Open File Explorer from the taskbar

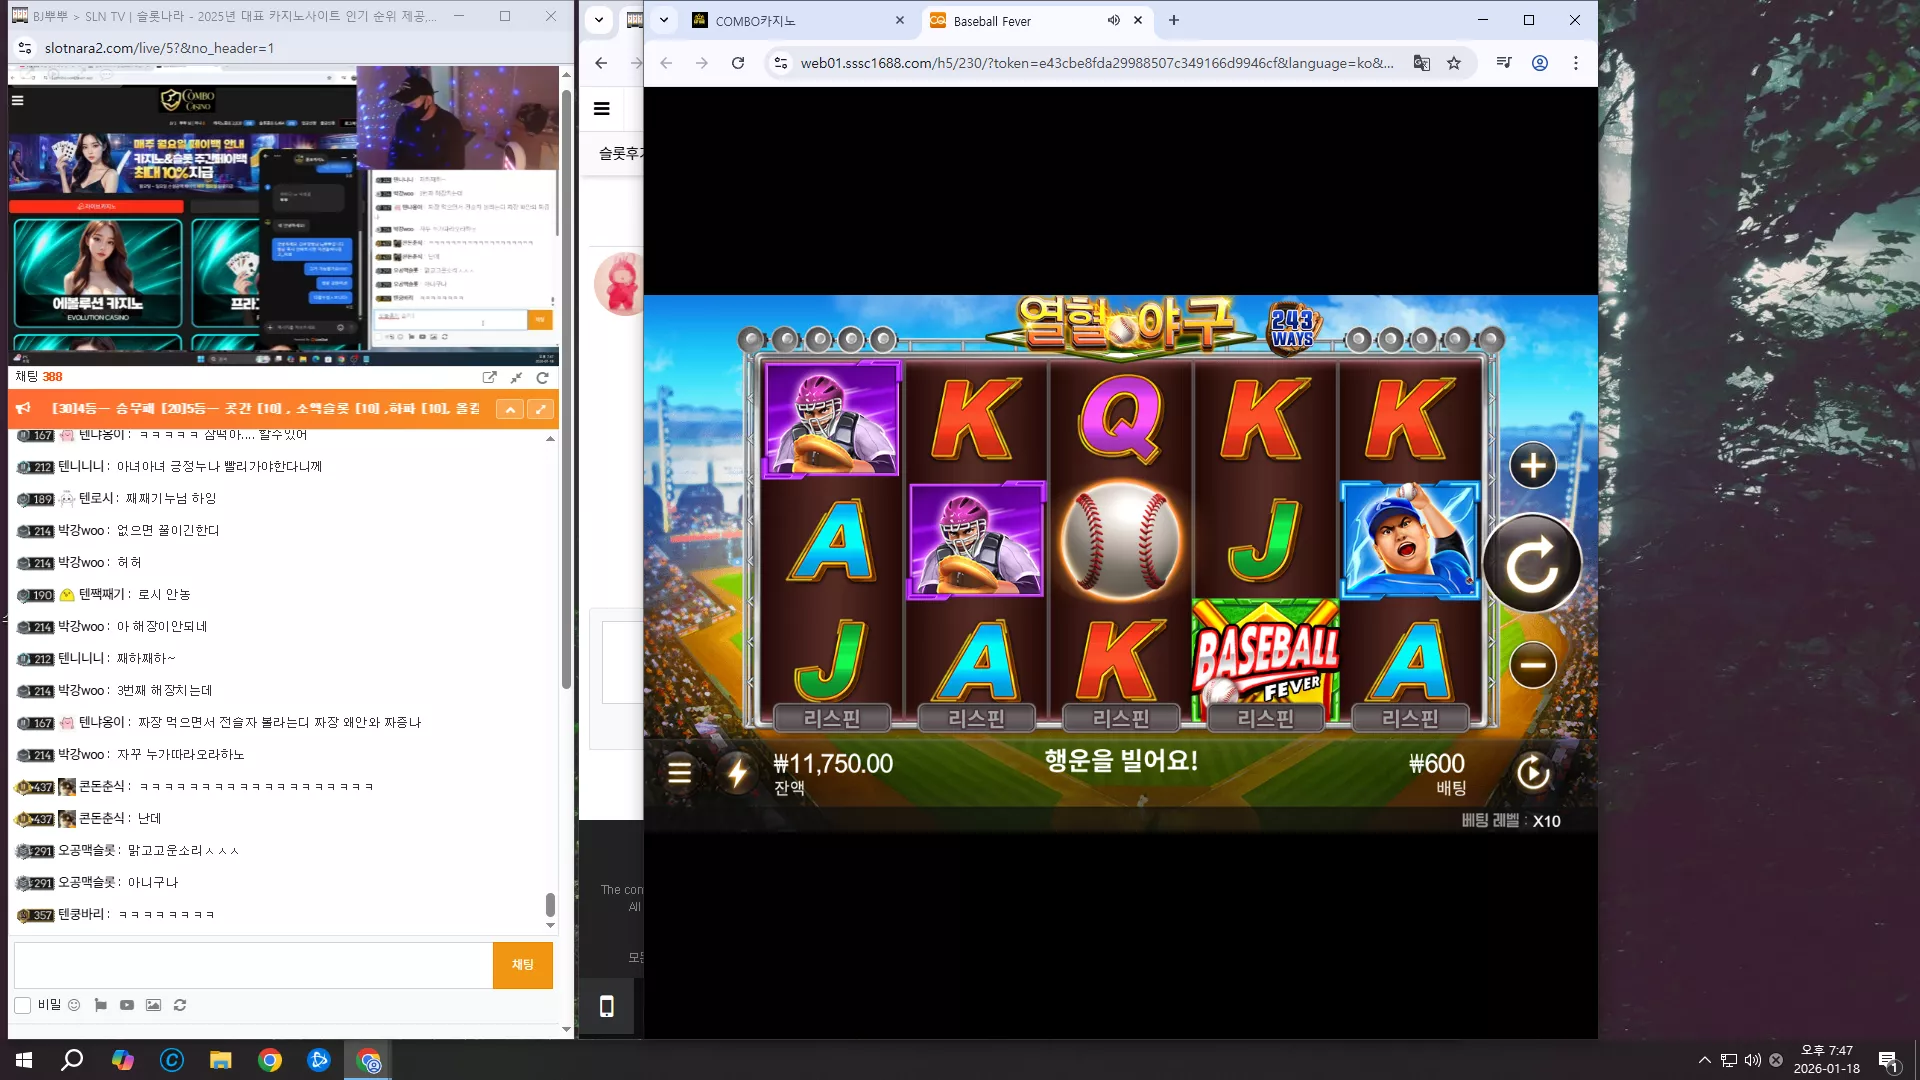click(220, 1060)
